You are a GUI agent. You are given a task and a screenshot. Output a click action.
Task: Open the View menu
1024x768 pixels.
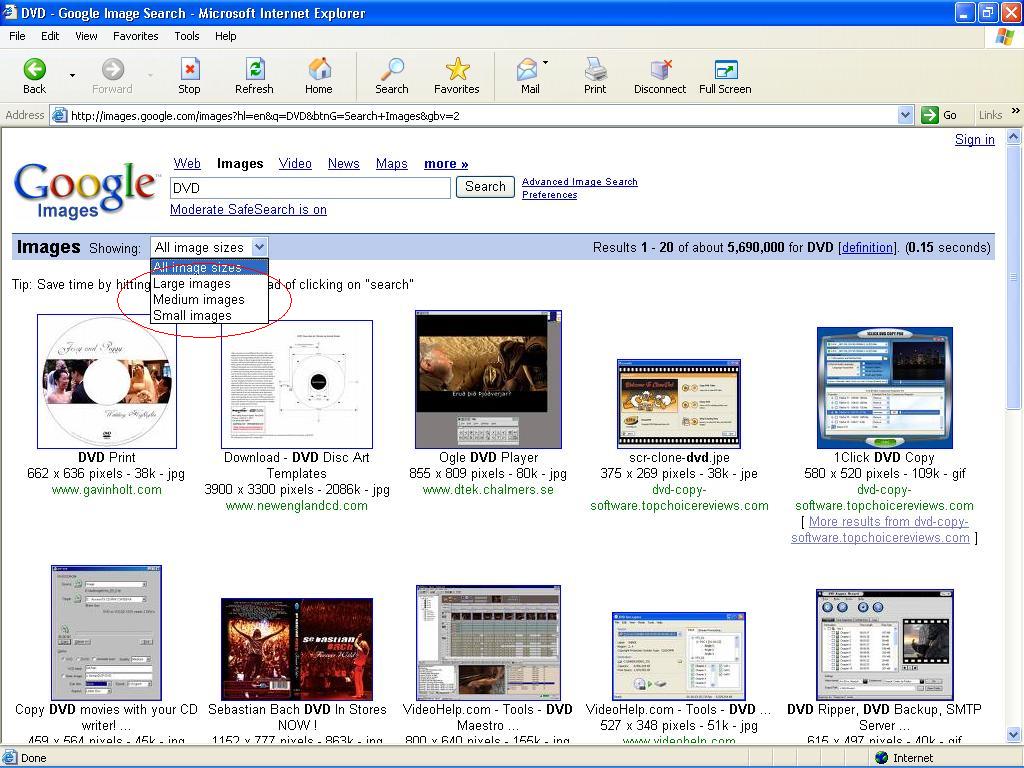86,36
